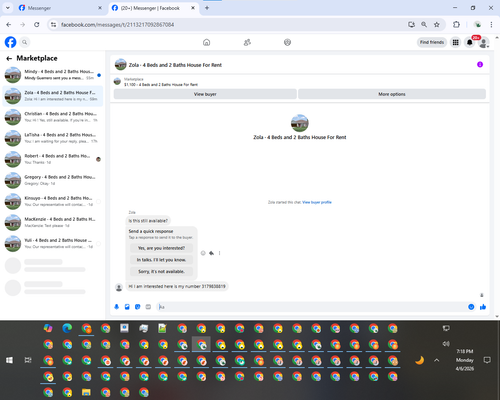Open the Friends icon in top navigation
The height and width of the screenshot is (400, 500).
pos(247,42)
